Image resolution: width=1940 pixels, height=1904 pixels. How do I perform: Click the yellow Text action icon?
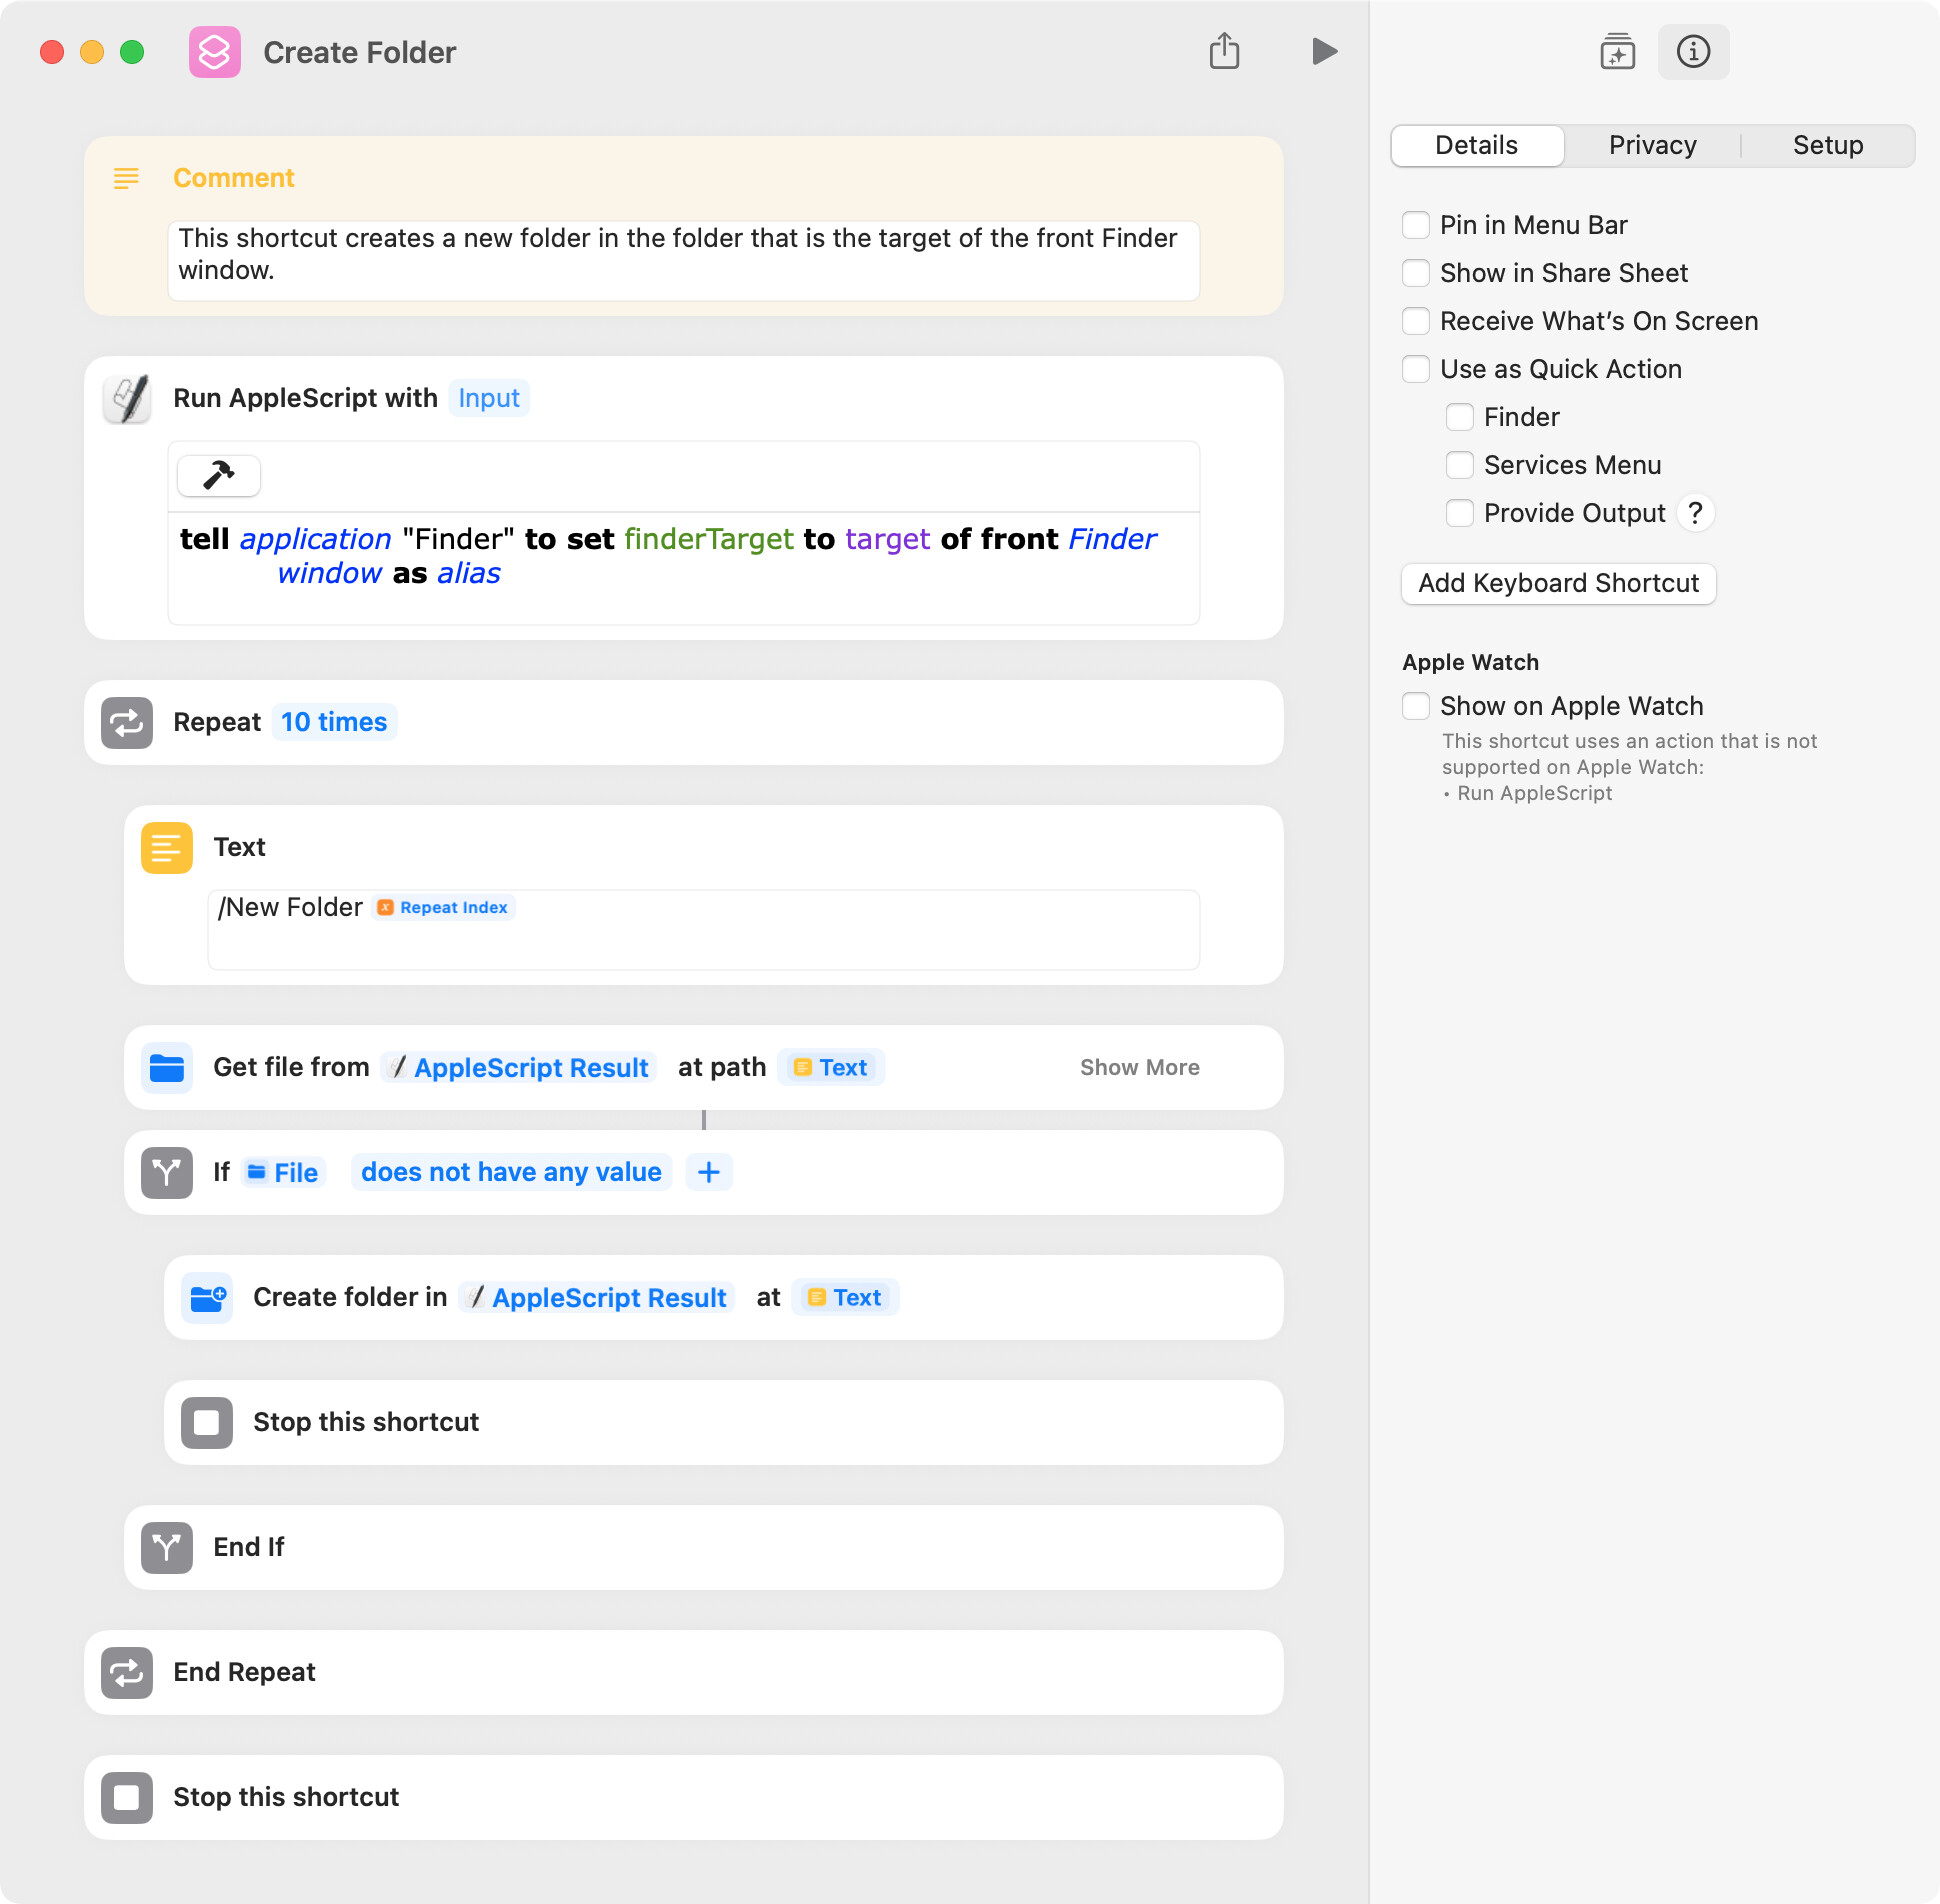tap(167, 847)
